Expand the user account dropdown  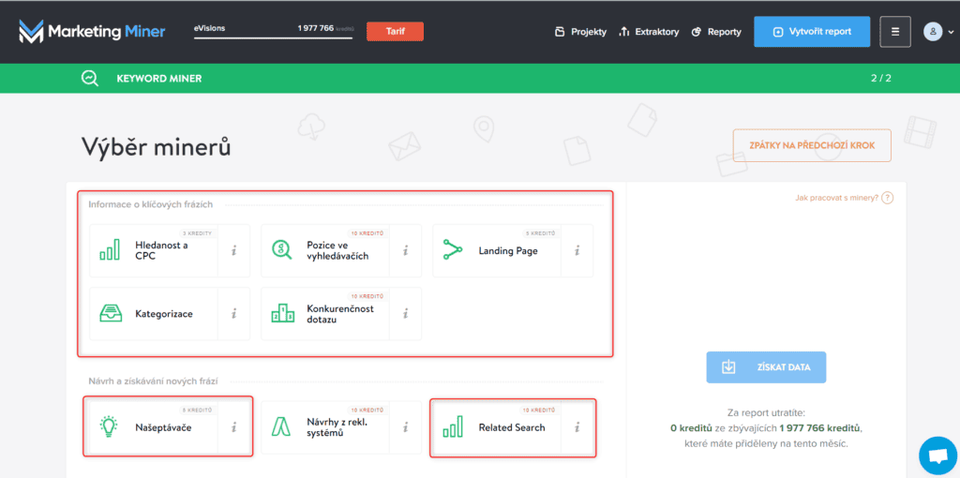click(937, 32)
